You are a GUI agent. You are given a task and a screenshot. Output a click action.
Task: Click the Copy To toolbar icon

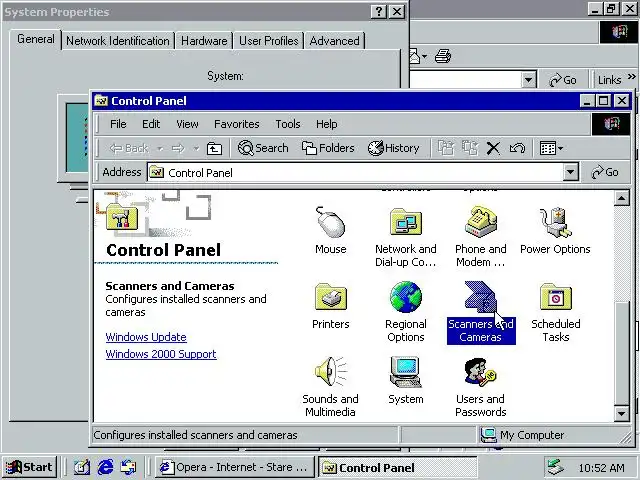coord(470,148)
